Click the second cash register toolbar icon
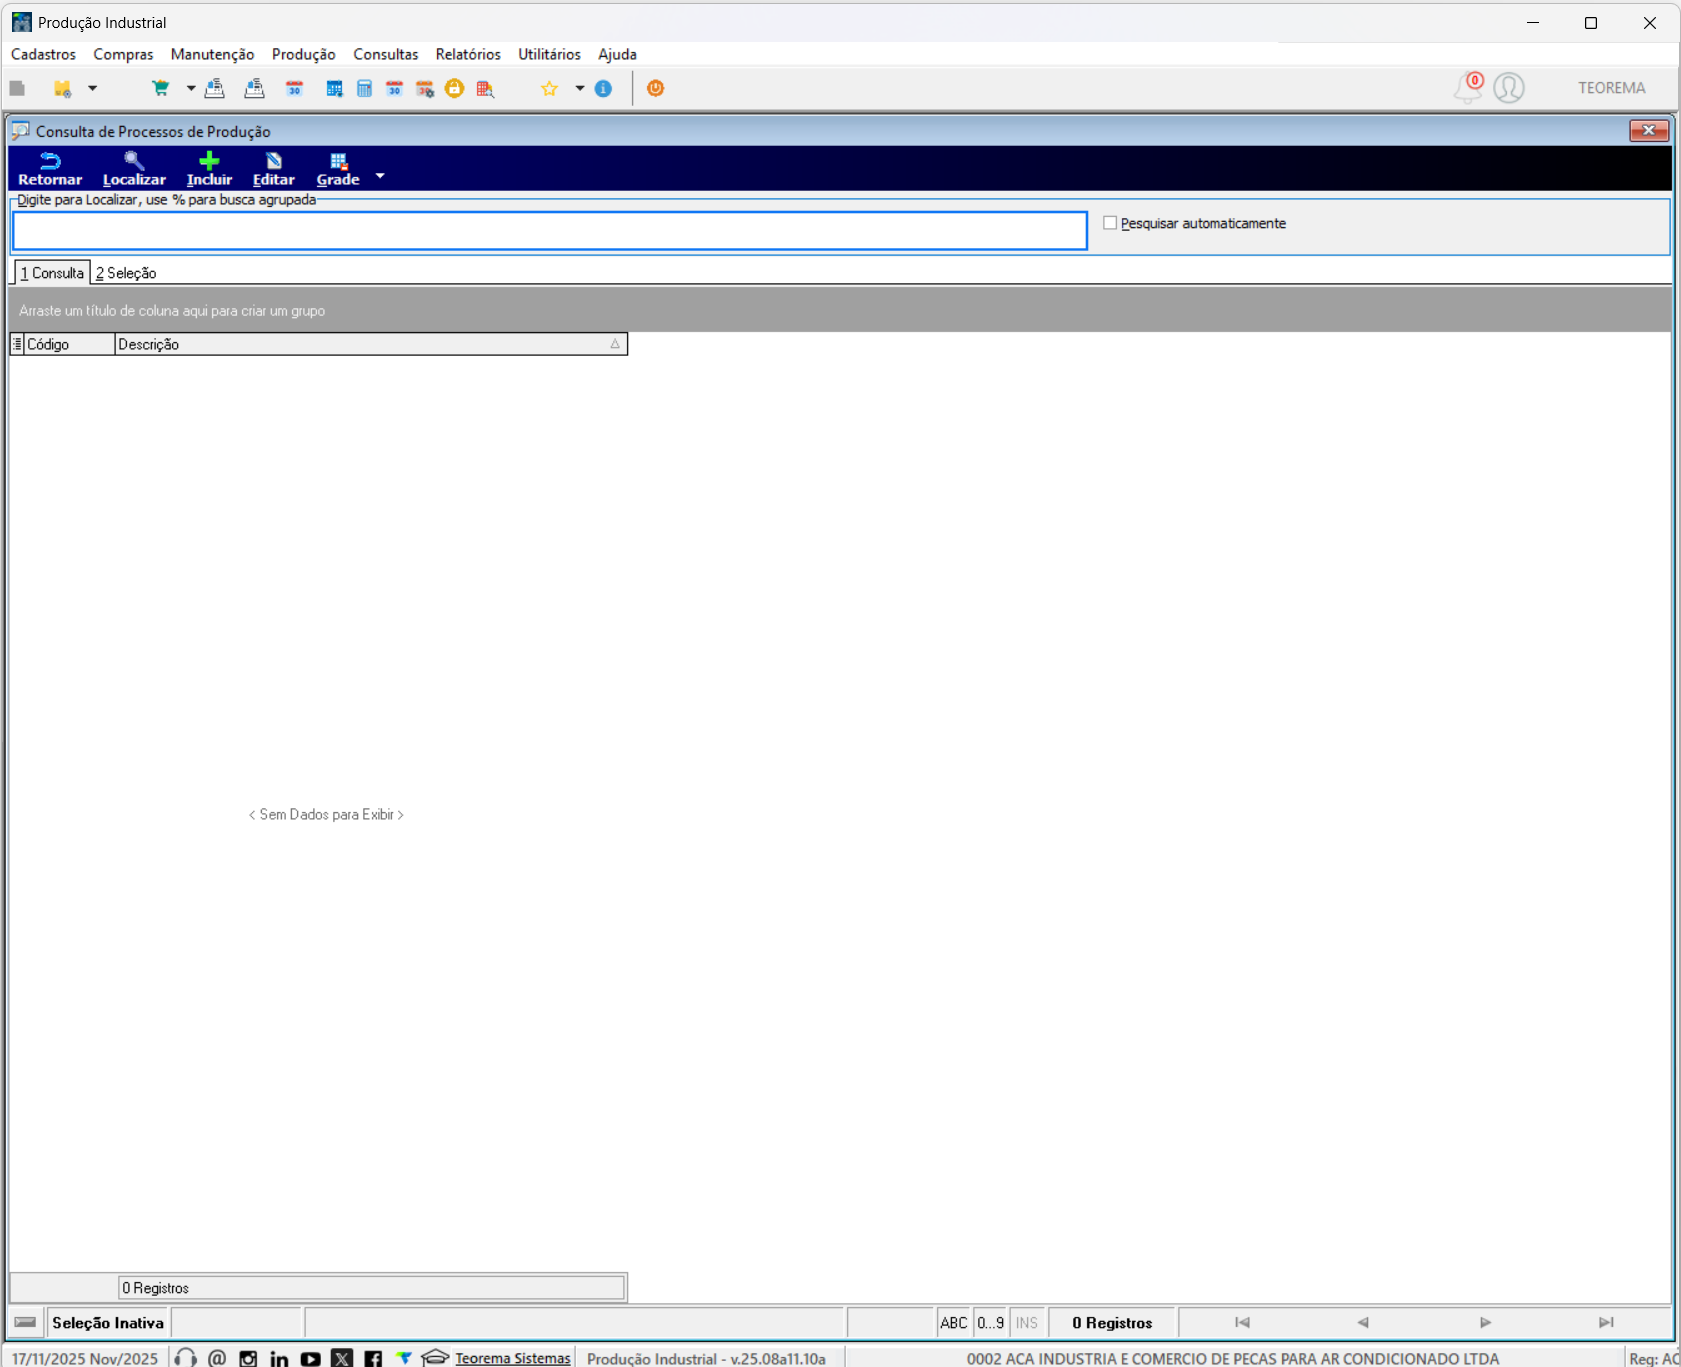The image size is (1681, 1367). tap(254, 88)
